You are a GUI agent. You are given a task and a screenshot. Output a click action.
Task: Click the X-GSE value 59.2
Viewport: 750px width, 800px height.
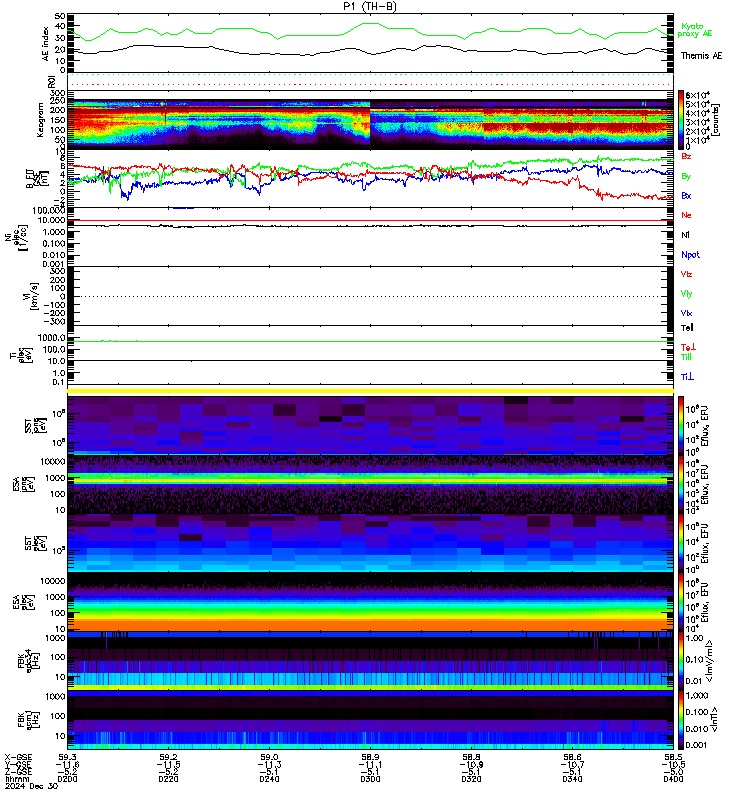(168, 757)
